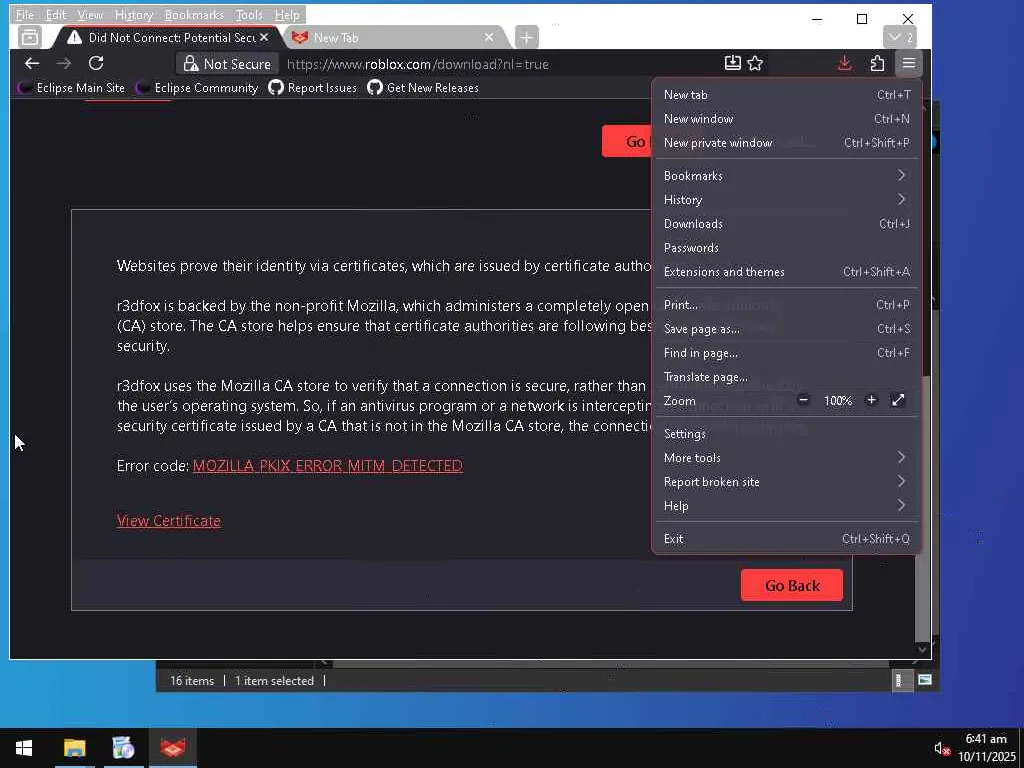
Task: Open Eclipse Community bookmark
Action: click(197, 88)
